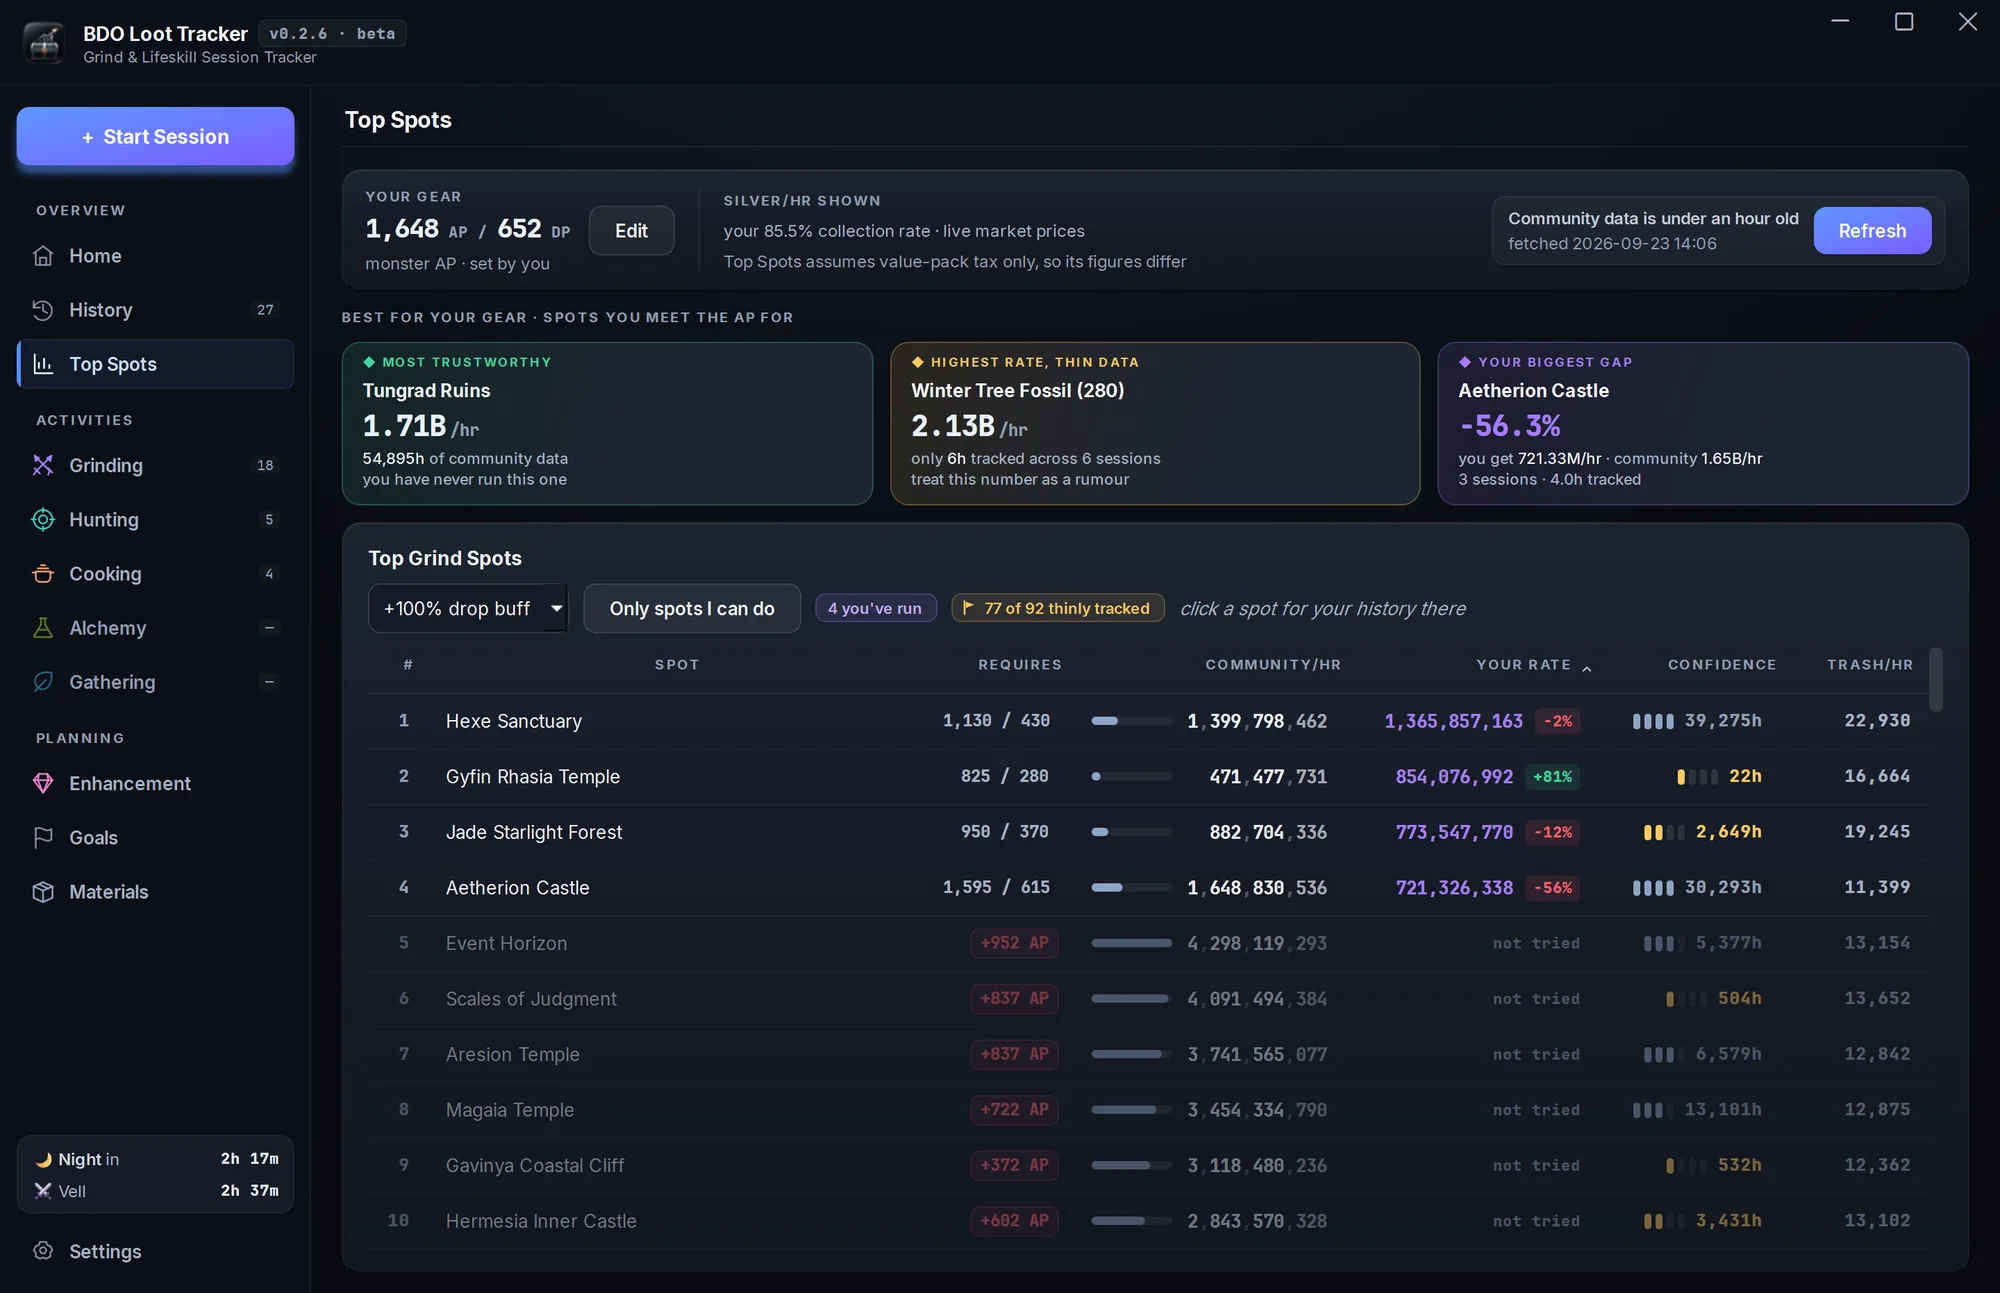Click the Materials cube icon

pyautogui.click(x=43, y=892)
